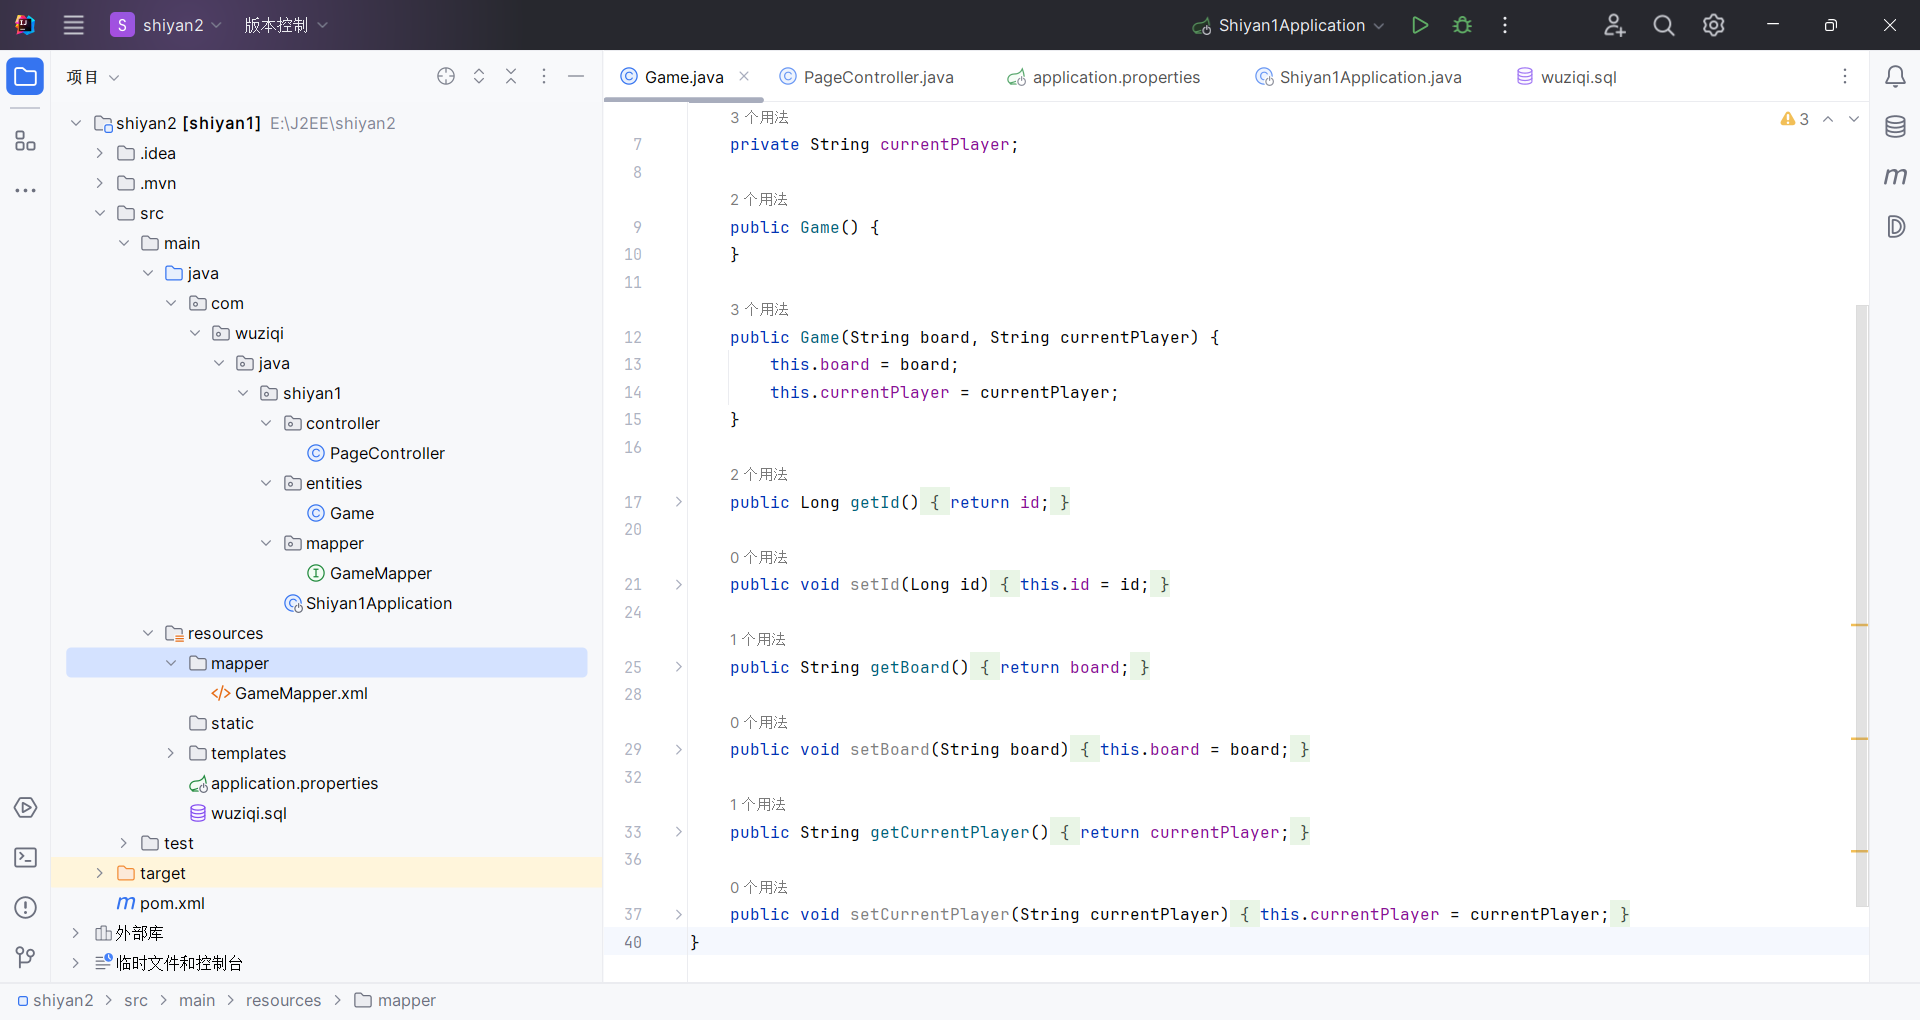Open the 项目 view selector dropdown
1920x1020 pixels.
point(93,77)
